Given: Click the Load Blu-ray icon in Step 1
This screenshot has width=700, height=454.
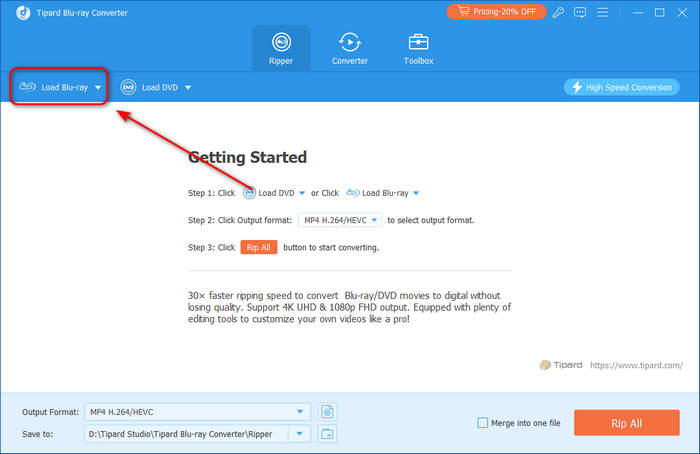Looking at the screenshot, I should pos(353,193).
